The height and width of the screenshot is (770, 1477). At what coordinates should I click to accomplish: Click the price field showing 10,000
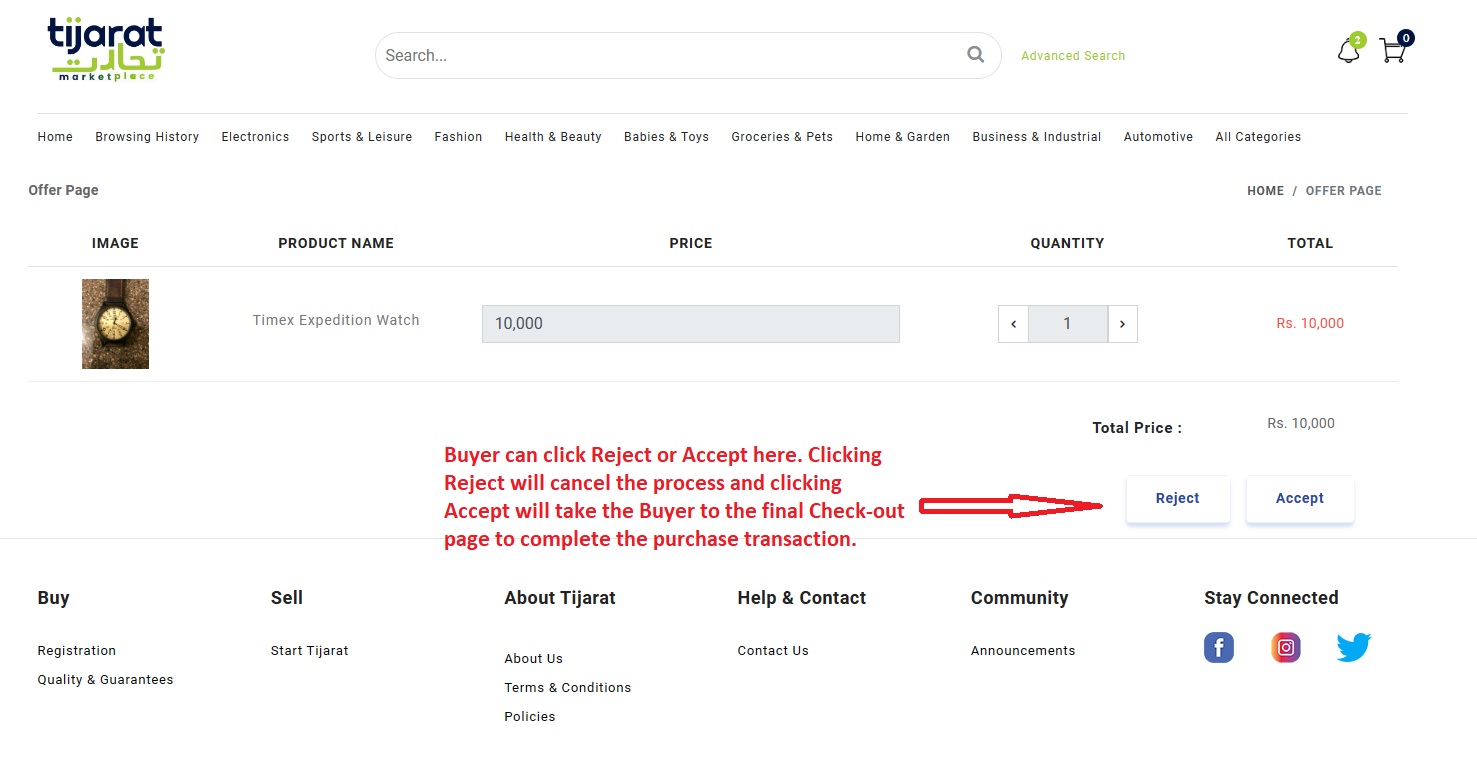pyautogui.click(x=691, y=324)
